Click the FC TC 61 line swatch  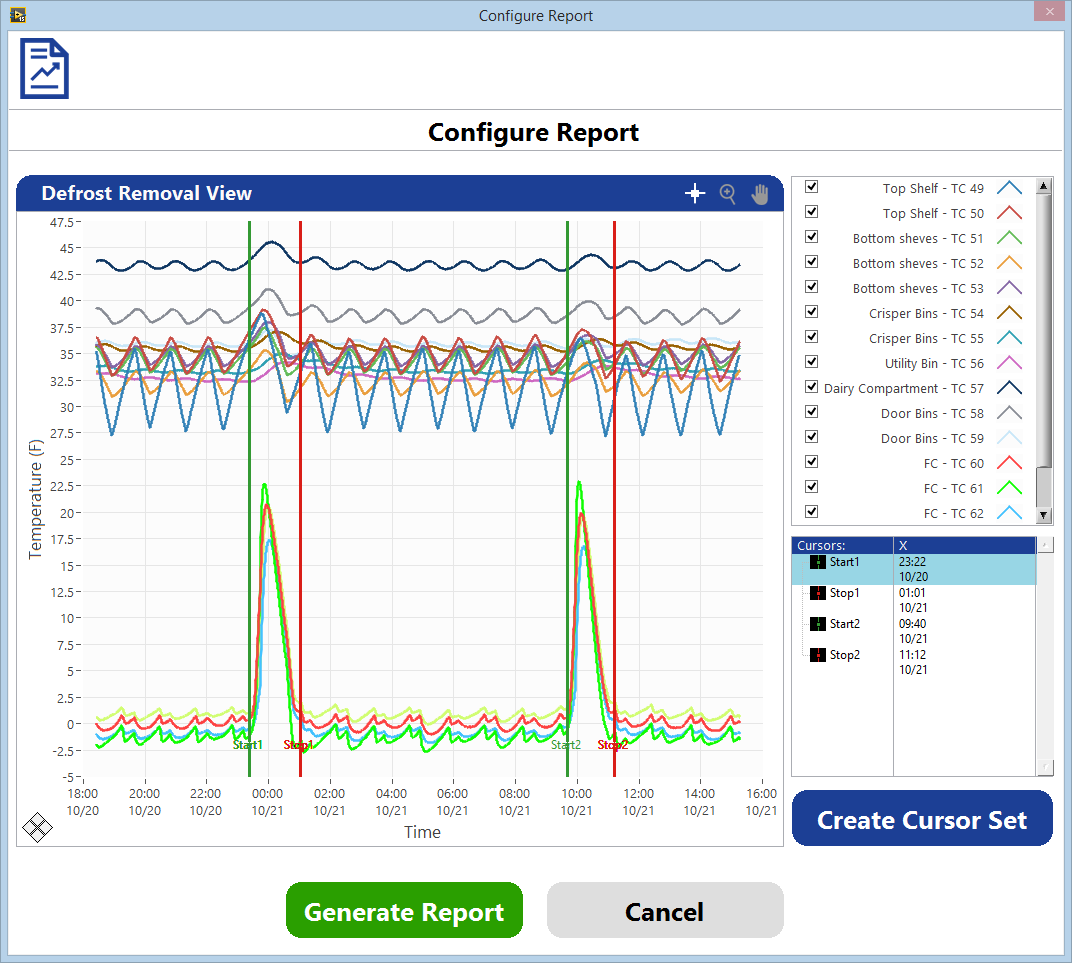tap(1009, 488)
